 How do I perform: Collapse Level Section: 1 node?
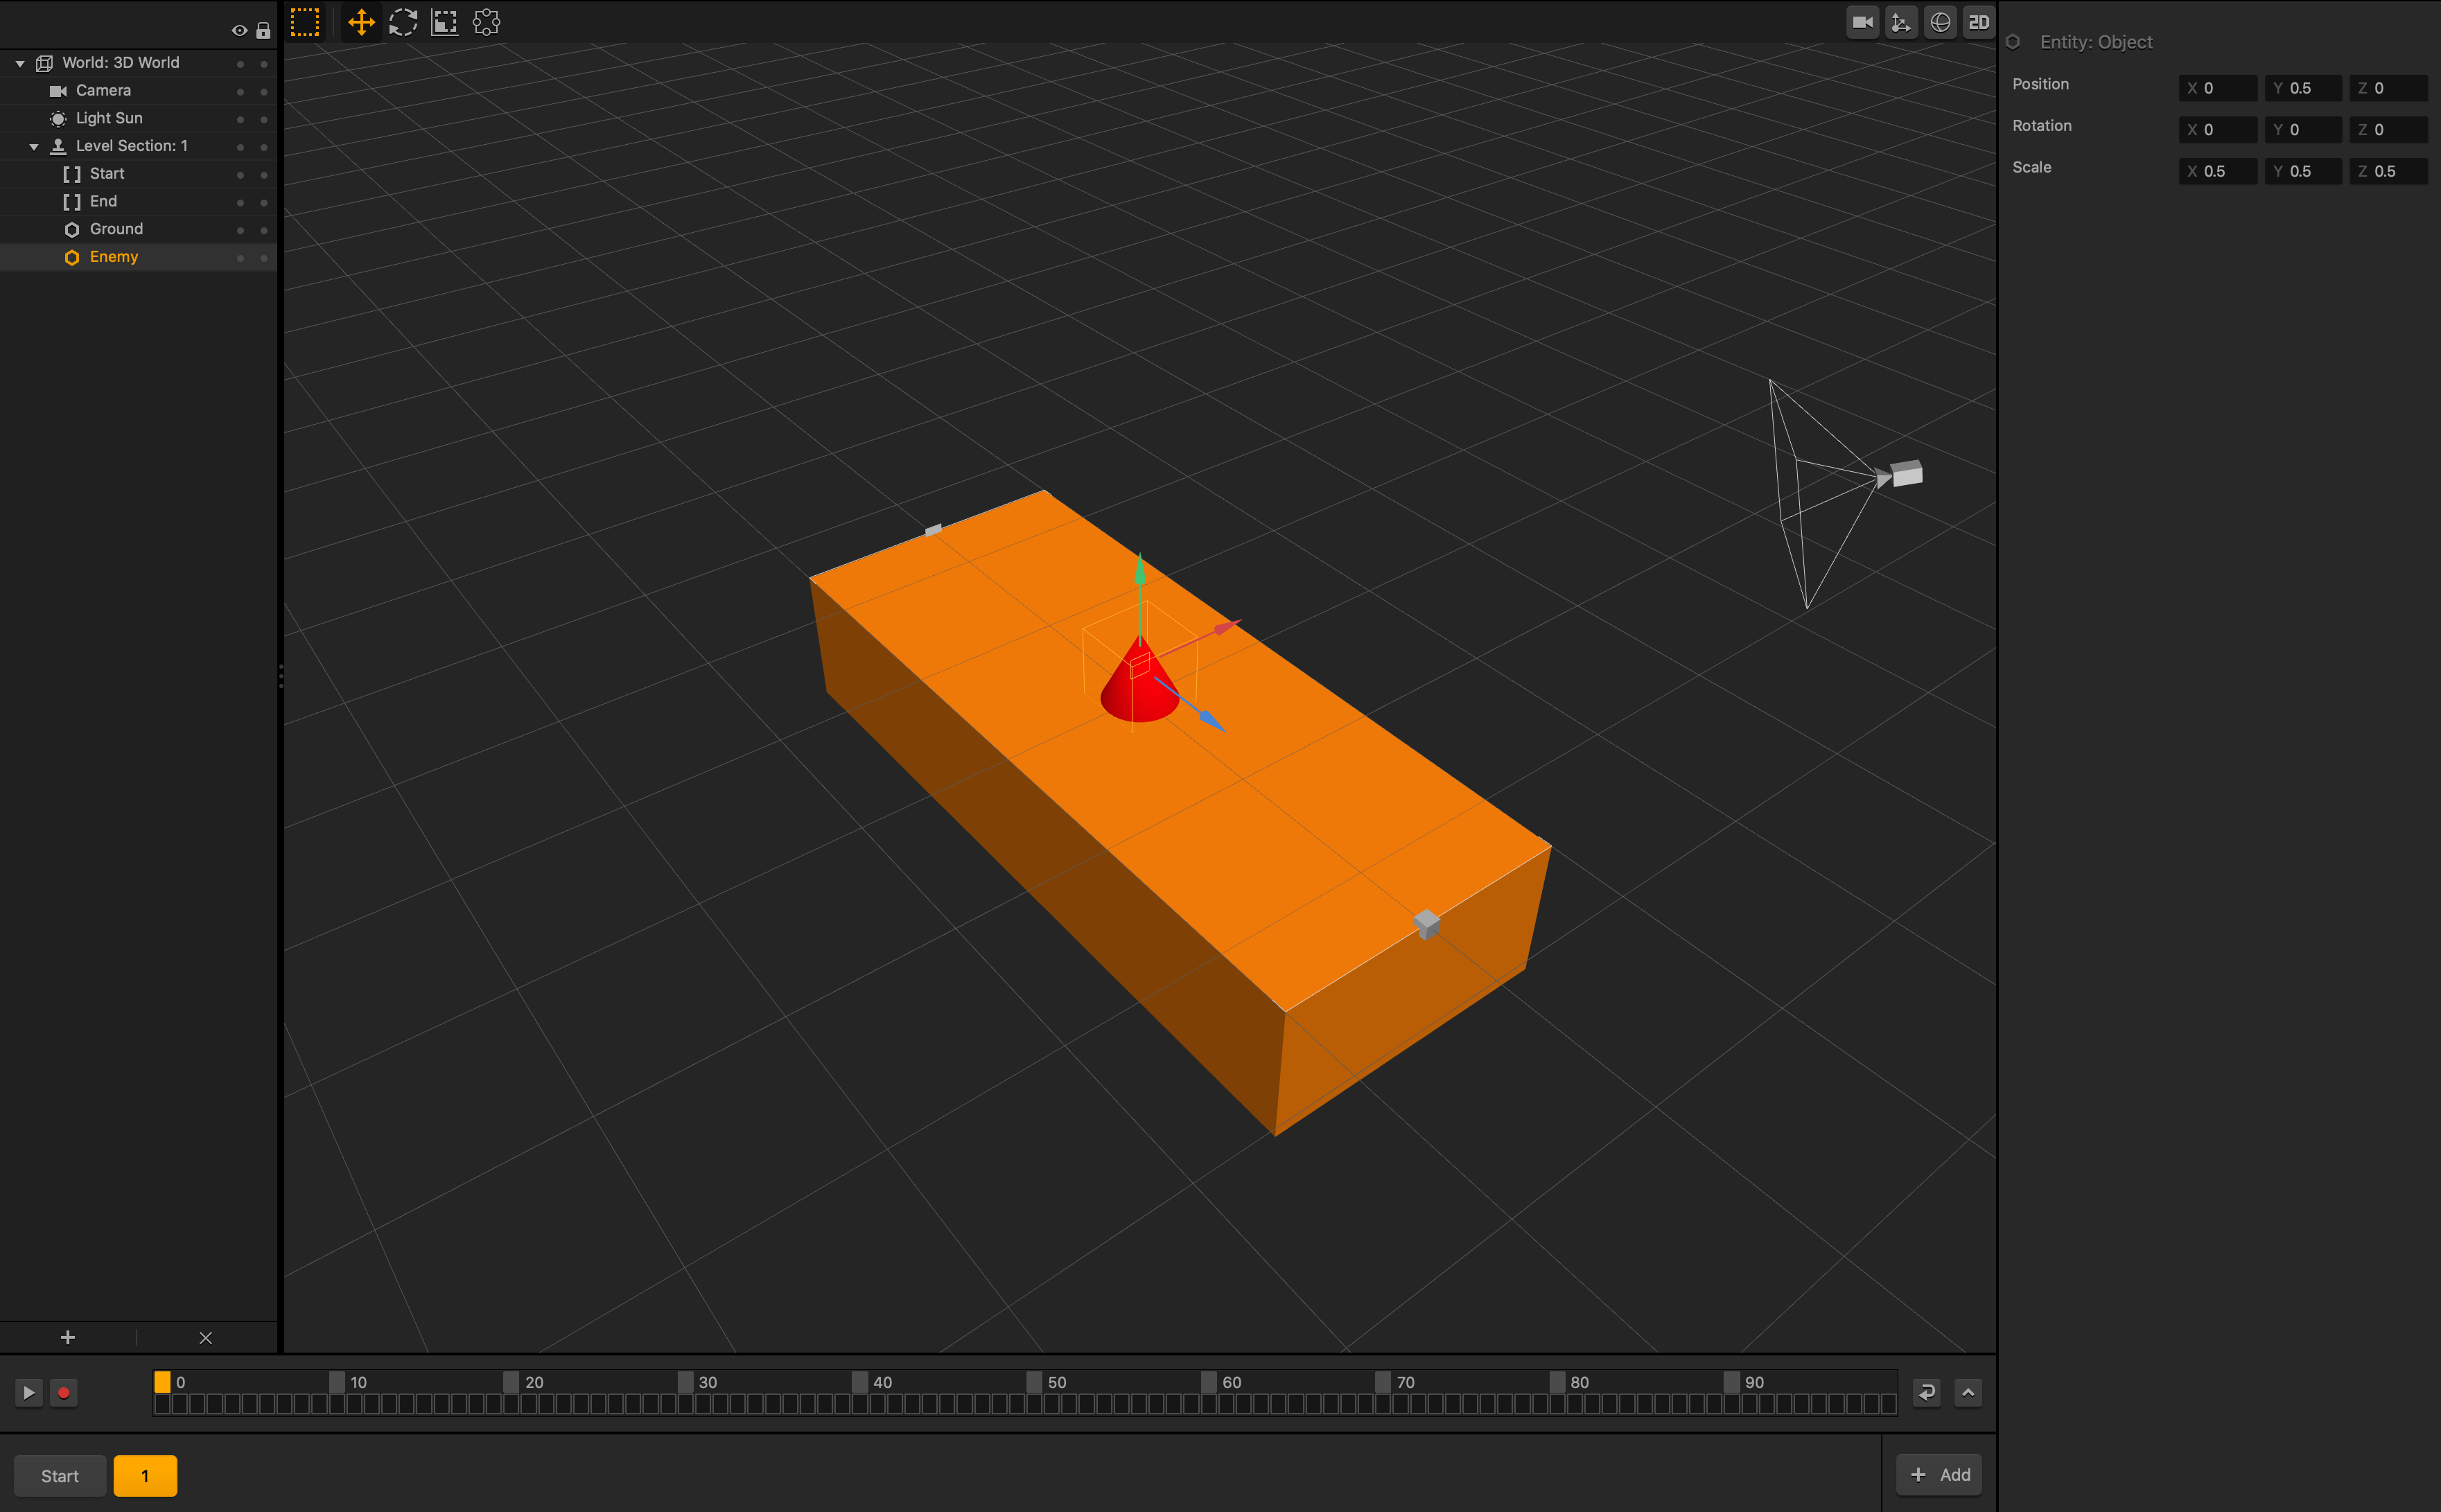[x=34, y=146]
